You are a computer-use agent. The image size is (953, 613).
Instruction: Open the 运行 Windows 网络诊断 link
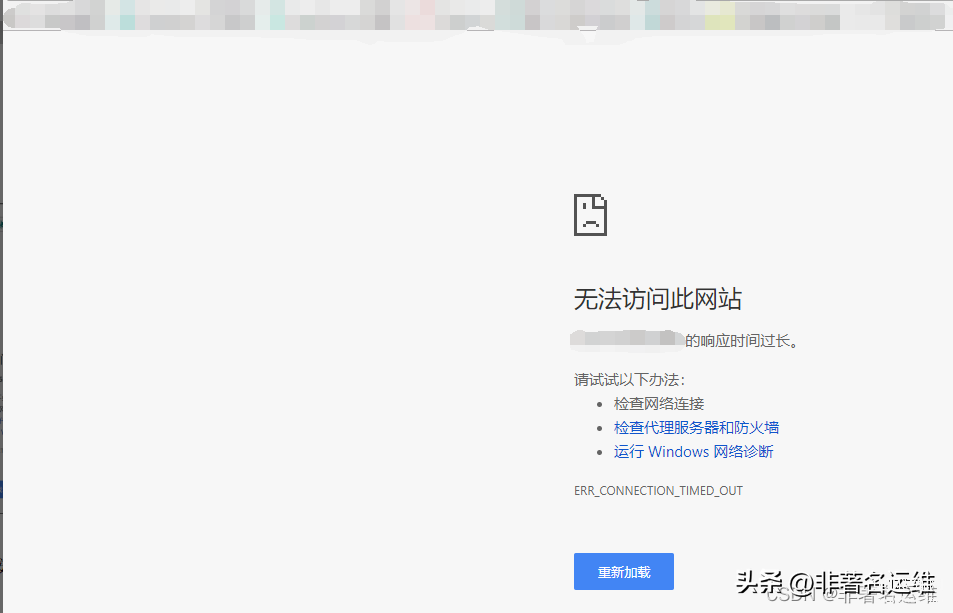693,451
